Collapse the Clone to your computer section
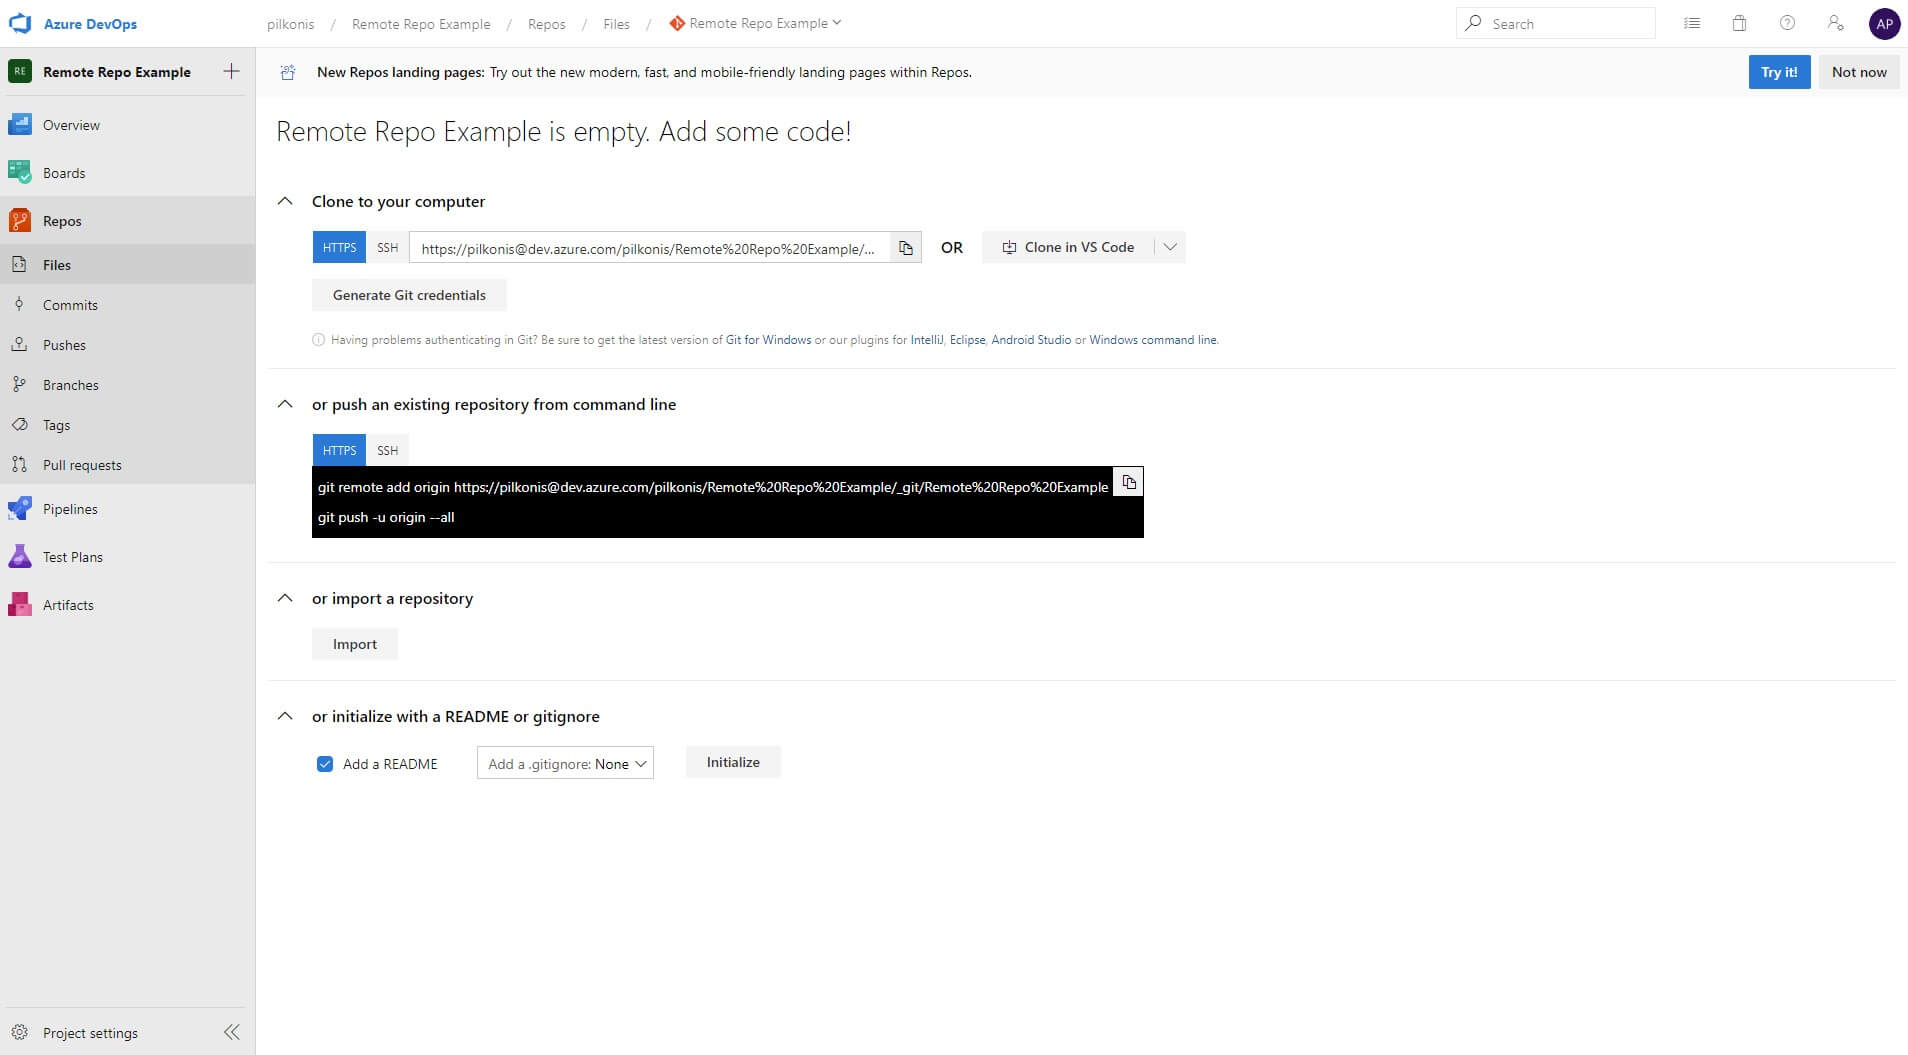 click(285, 201)
